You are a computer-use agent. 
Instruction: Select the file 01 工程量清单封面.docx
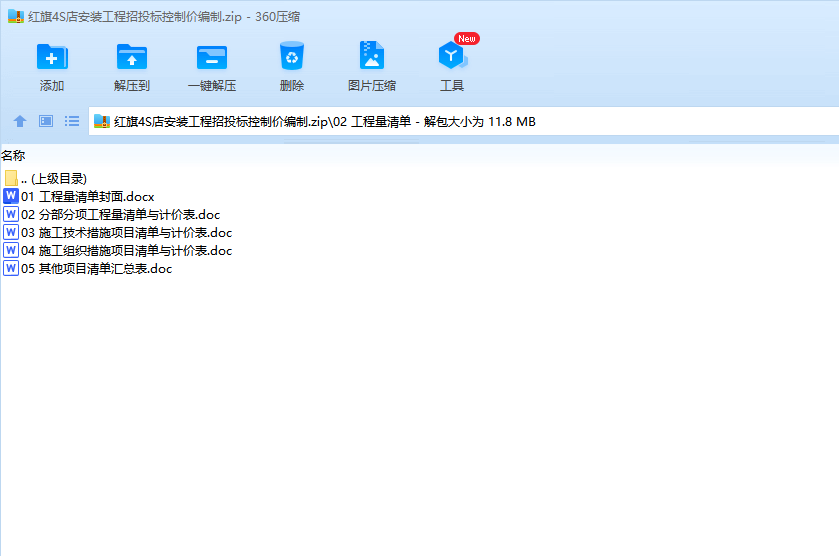(88, 196)
